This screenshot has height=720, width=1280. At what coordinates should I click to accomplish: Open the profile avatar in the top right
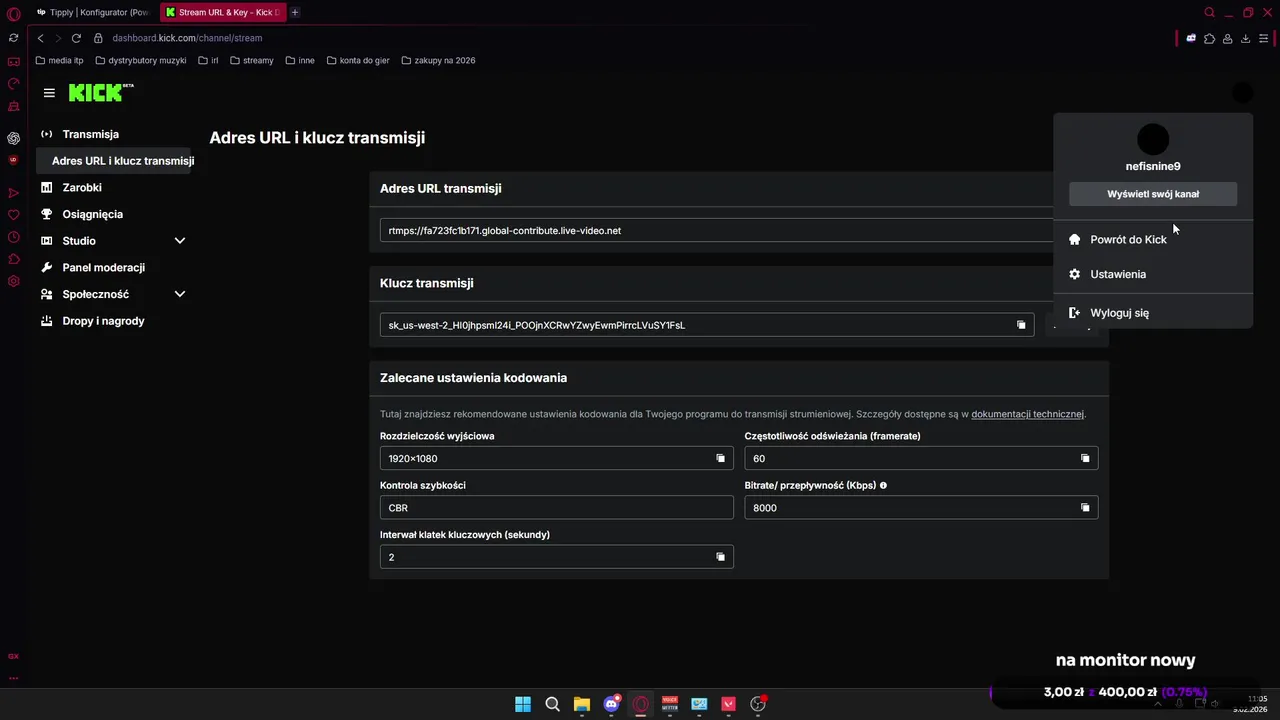pos(1242,93)
